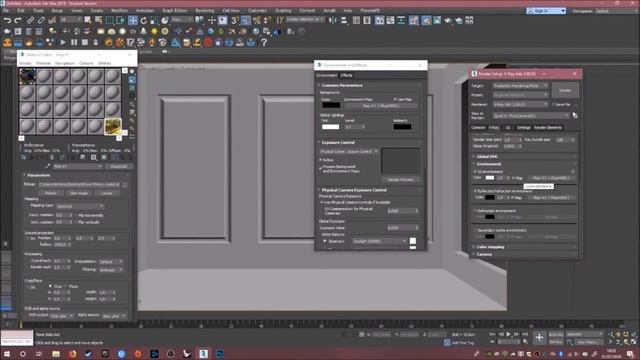Enable Refraction environment checkbox
The width and height of the screenshot is (640, 360).
[476, 211]
